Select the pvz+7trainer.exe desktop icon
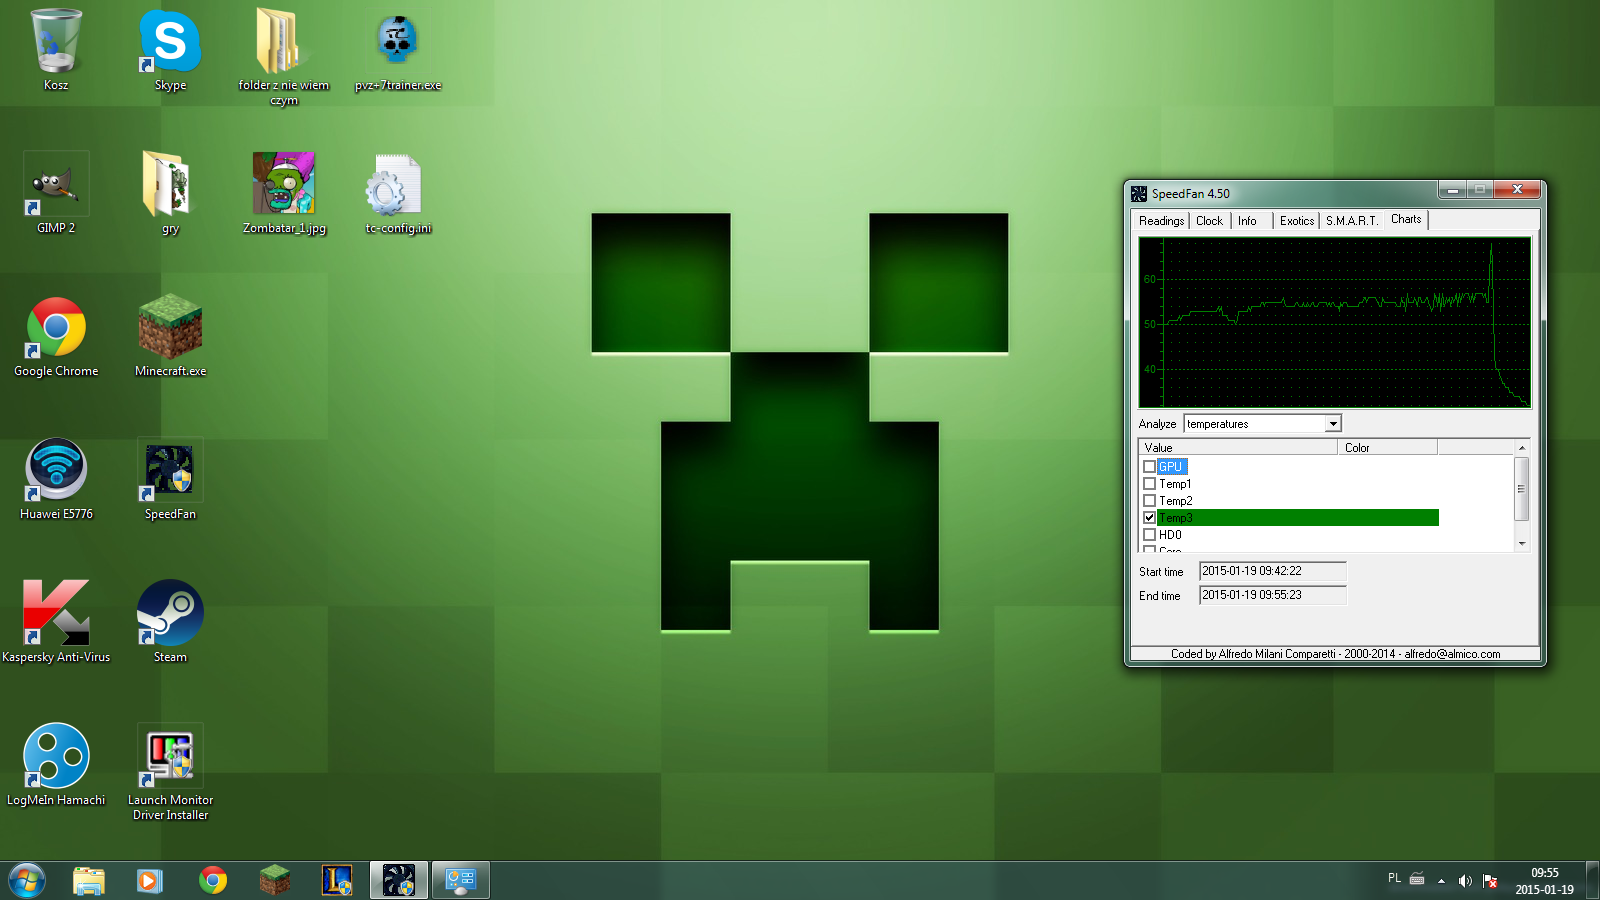Image resolution: width=1600 pixels, height=900 pixels. (398, 50)
